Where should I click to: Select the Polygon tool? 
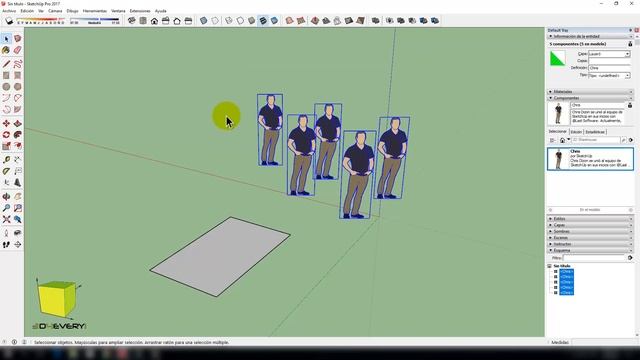18,87
